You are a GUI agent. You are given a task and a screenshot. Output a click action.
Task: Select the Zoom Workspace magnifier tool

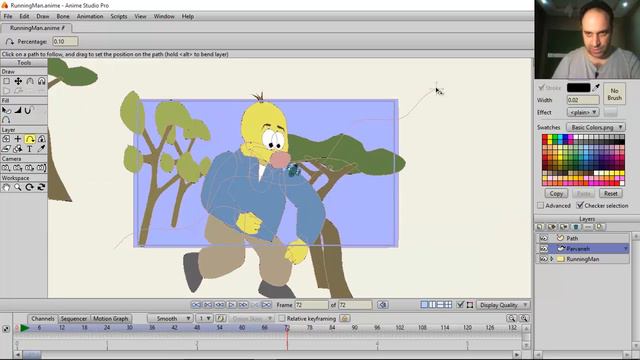[x=18, y=187]
